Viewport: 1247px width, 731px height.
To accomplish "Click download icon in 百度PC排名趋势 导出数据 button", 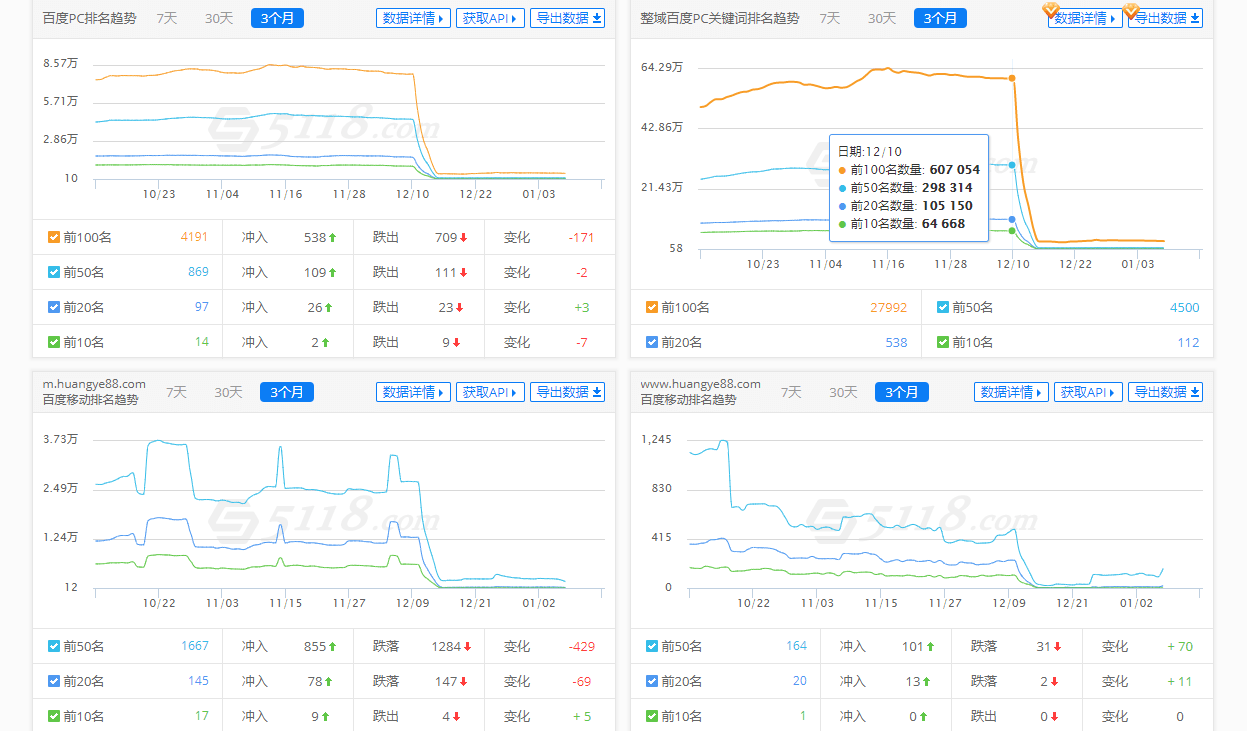I will [597, 18].
